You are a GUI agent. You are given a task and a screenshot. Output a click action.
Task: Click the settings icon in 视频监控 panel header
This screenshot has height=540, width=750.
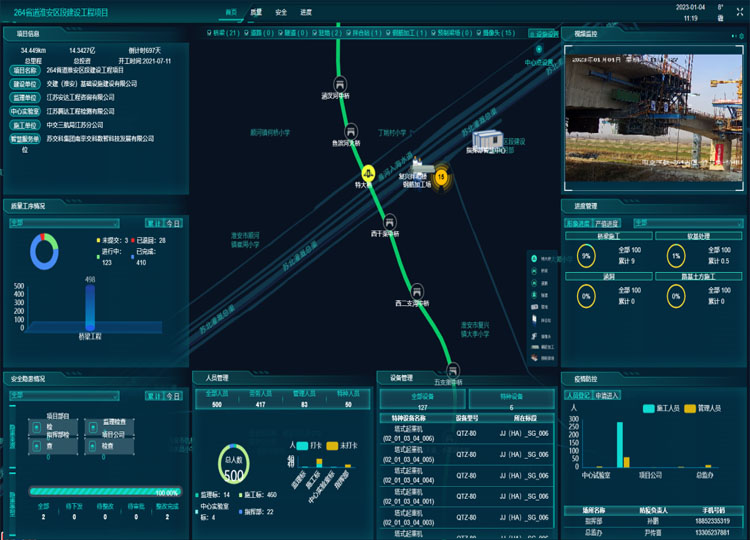(742, 36)
